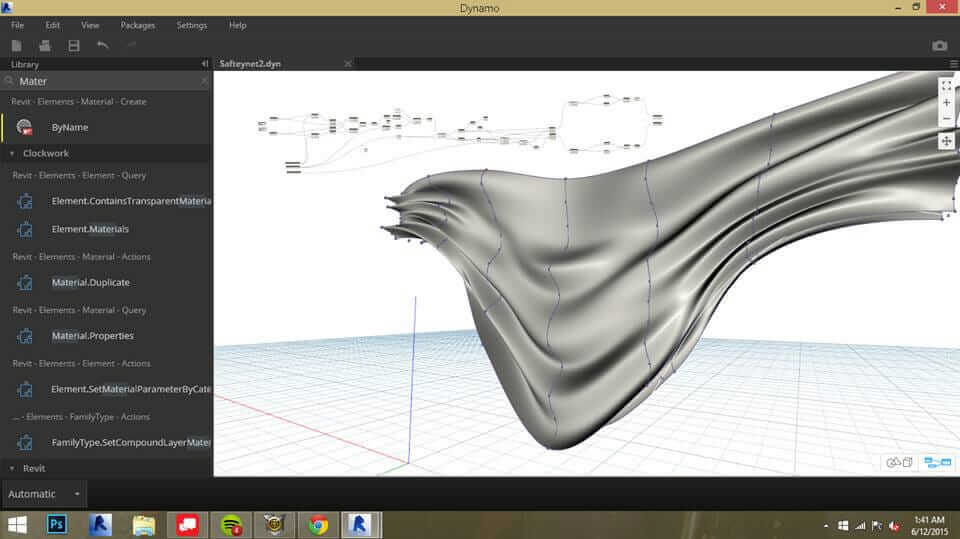
Task: Select the Material.Duplicate node
Action: click(x=90, y=282)
